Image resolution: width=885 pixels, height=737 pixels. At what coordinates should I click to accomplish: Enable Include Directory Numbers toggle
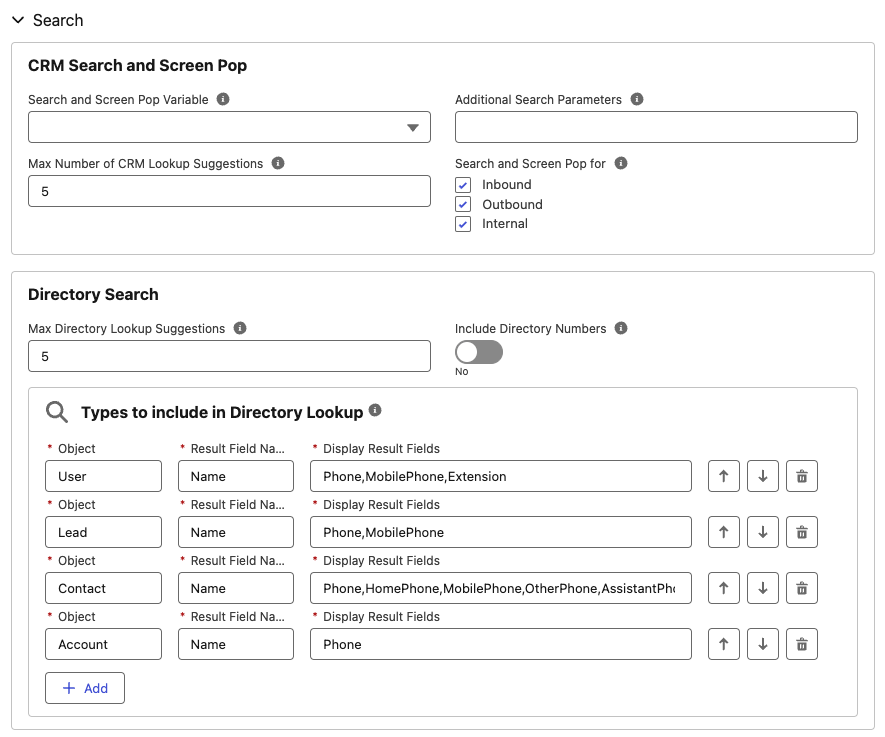pyautogui.click(x=479, y=352)
